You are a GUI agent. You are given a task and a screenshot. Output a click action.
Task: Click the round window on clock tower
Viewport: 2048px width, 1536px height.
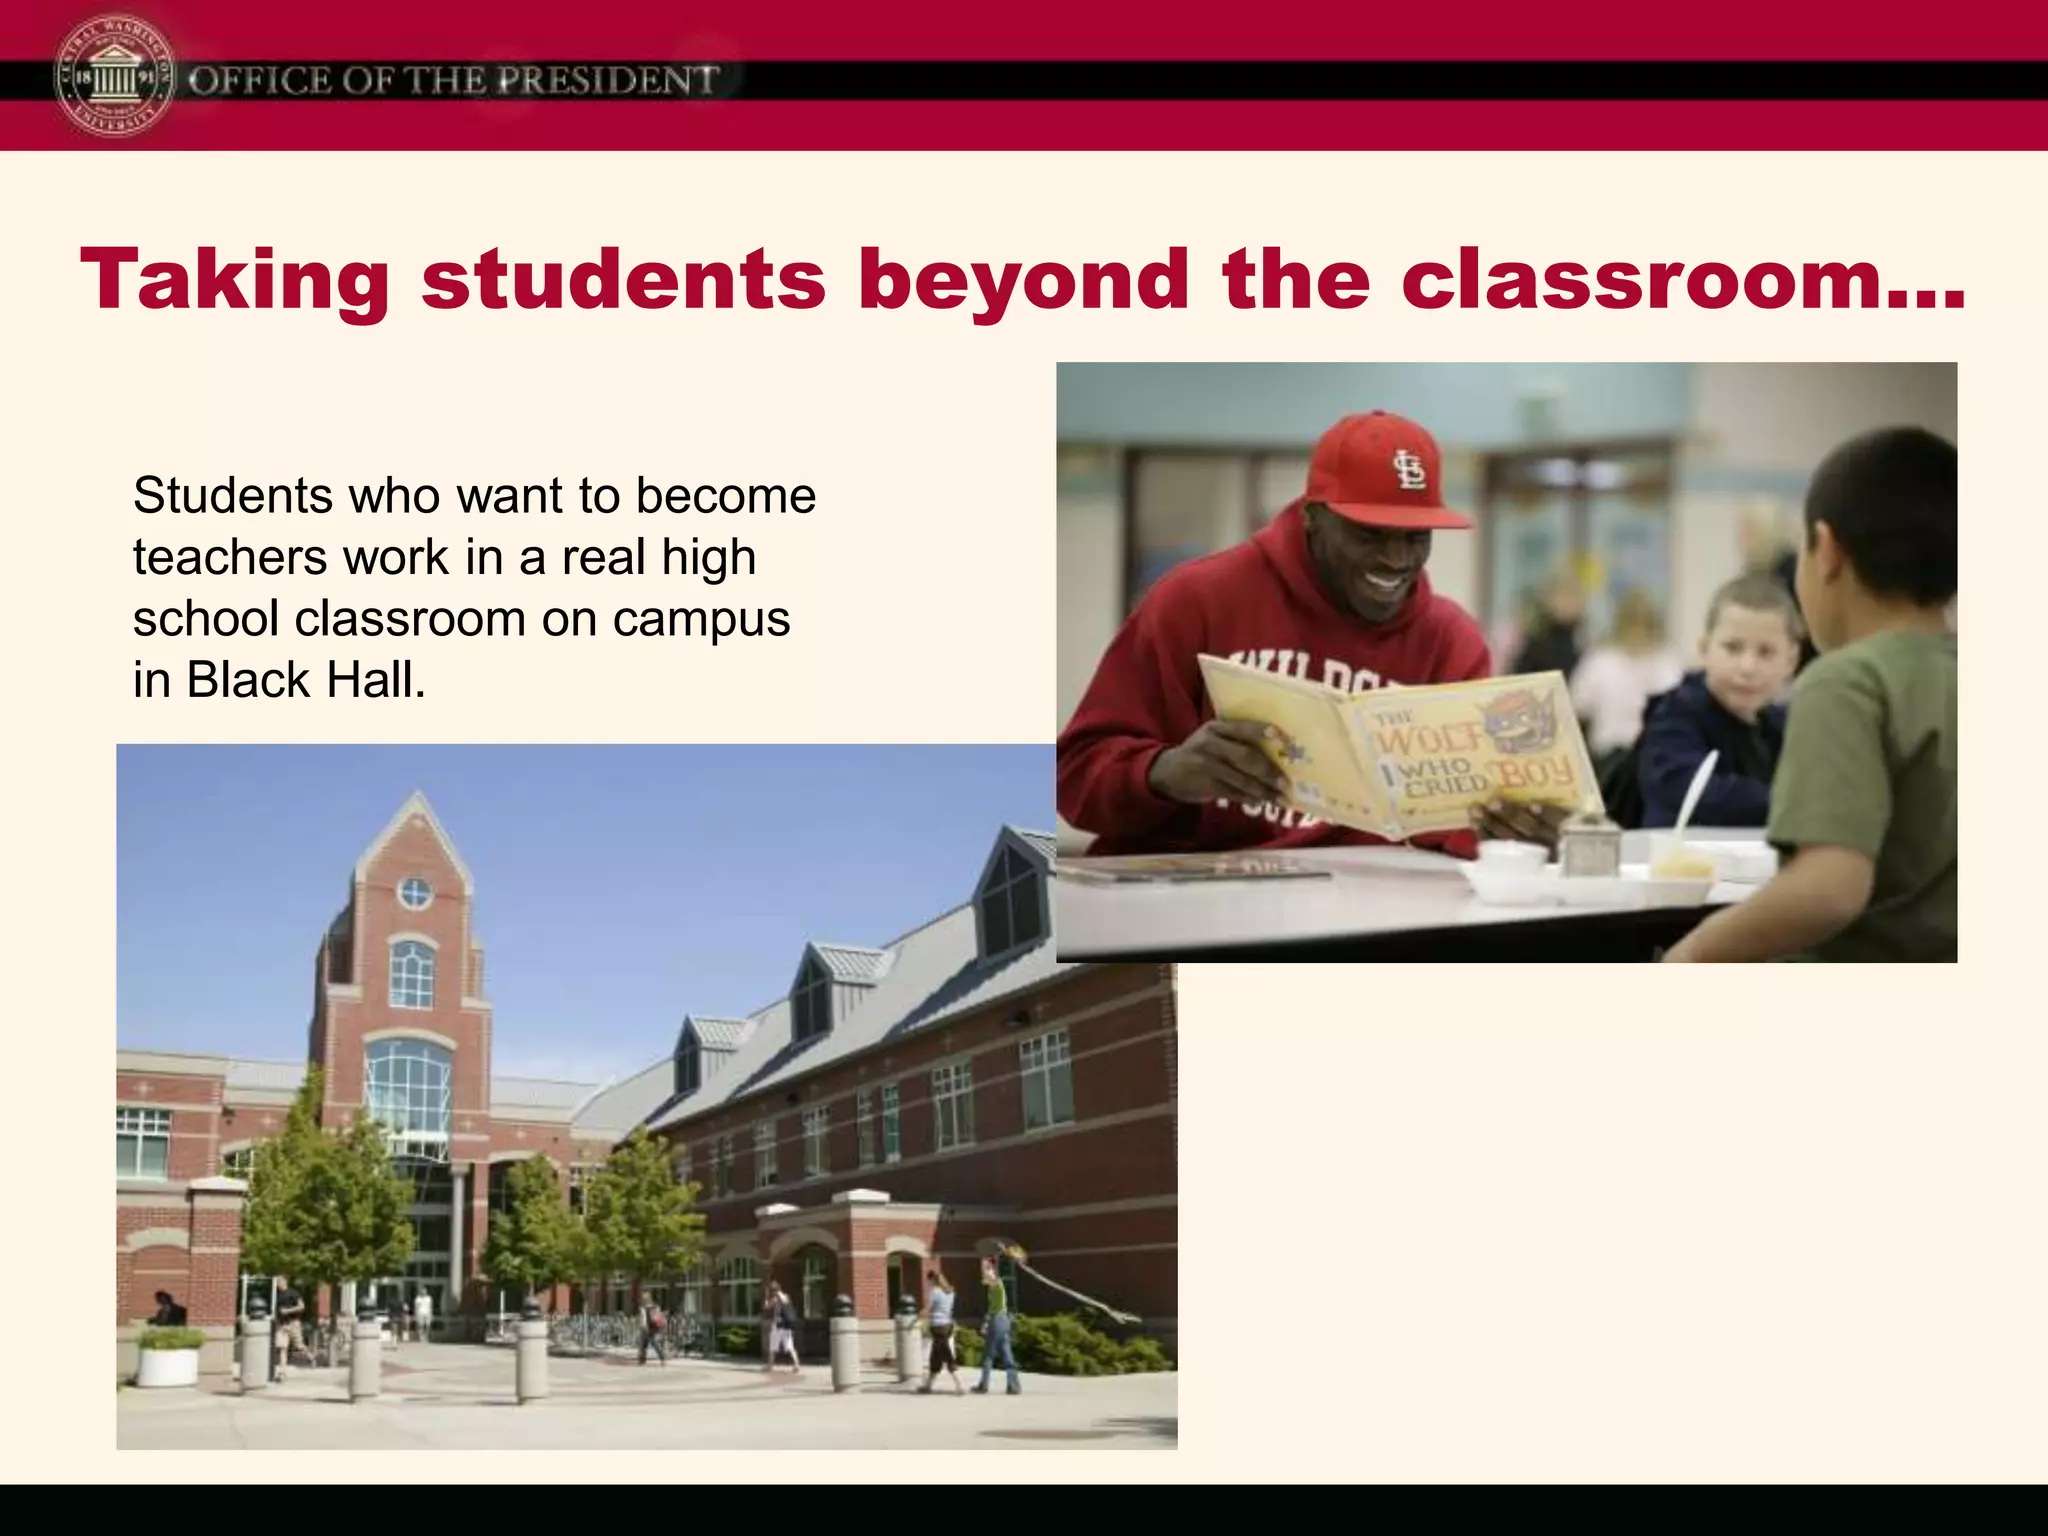[414, 893]
